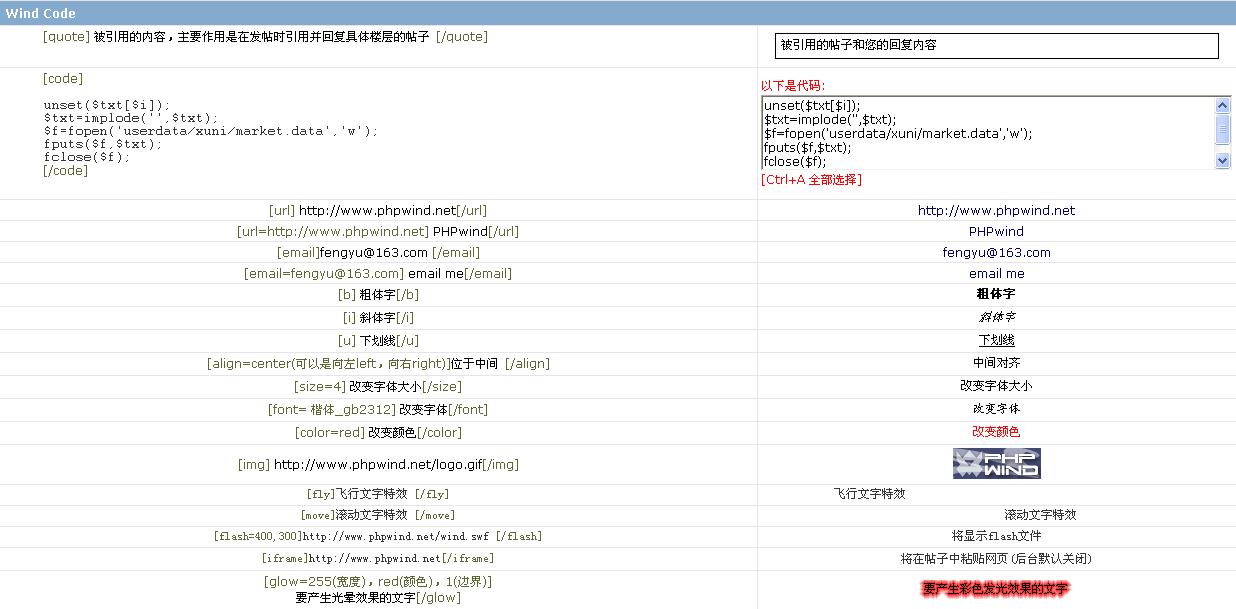Click the code box scrollbar up arrow
Image resolution: width=1236 pixels, height=609 pixels.
pos(1222,106)
